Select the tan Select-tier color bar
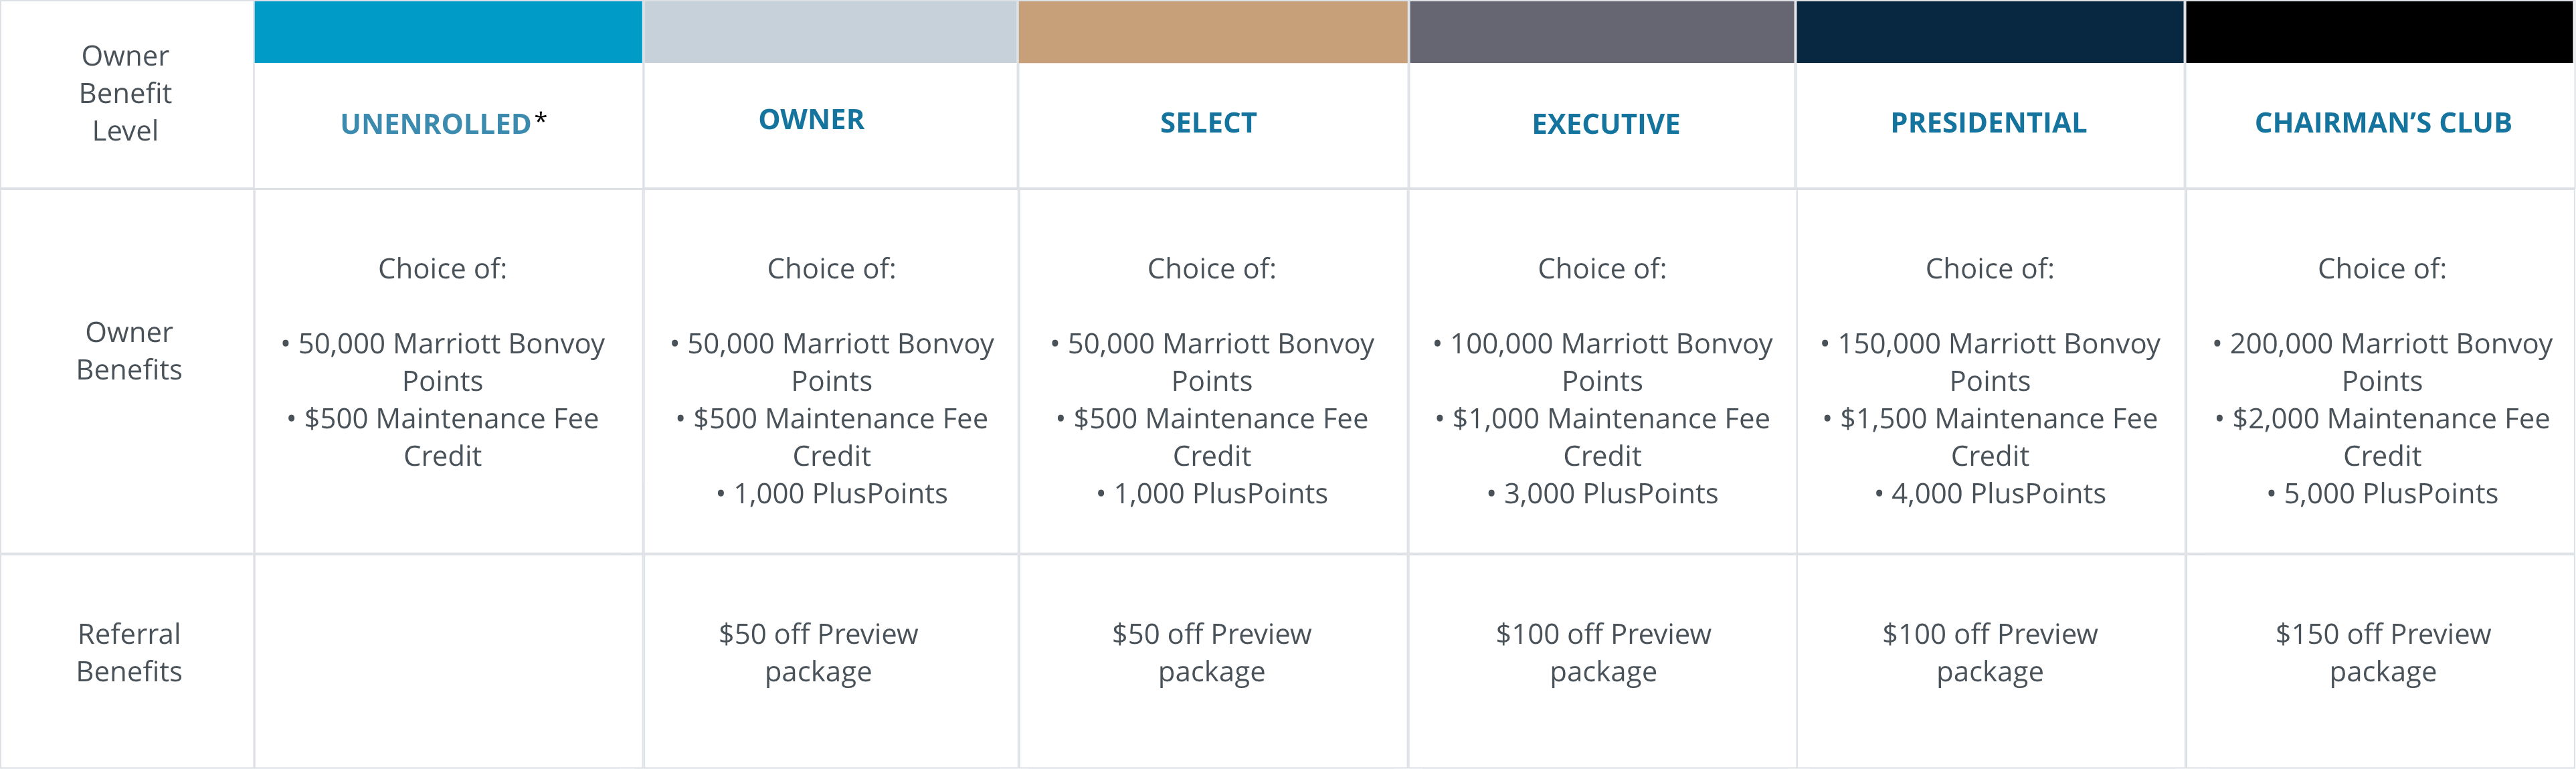The image size is (2576, 769). pyautogui.click(x=1213, y=32)
